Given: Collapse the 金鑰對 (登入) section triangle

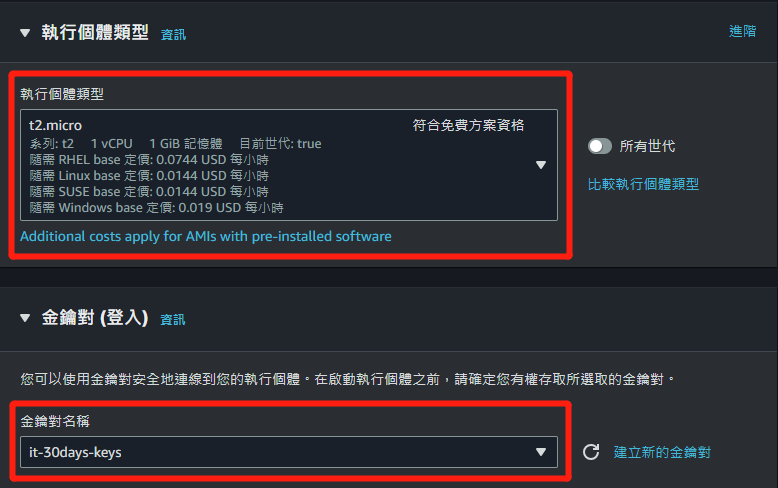Looking at the screenshot, I should (25, 318).
